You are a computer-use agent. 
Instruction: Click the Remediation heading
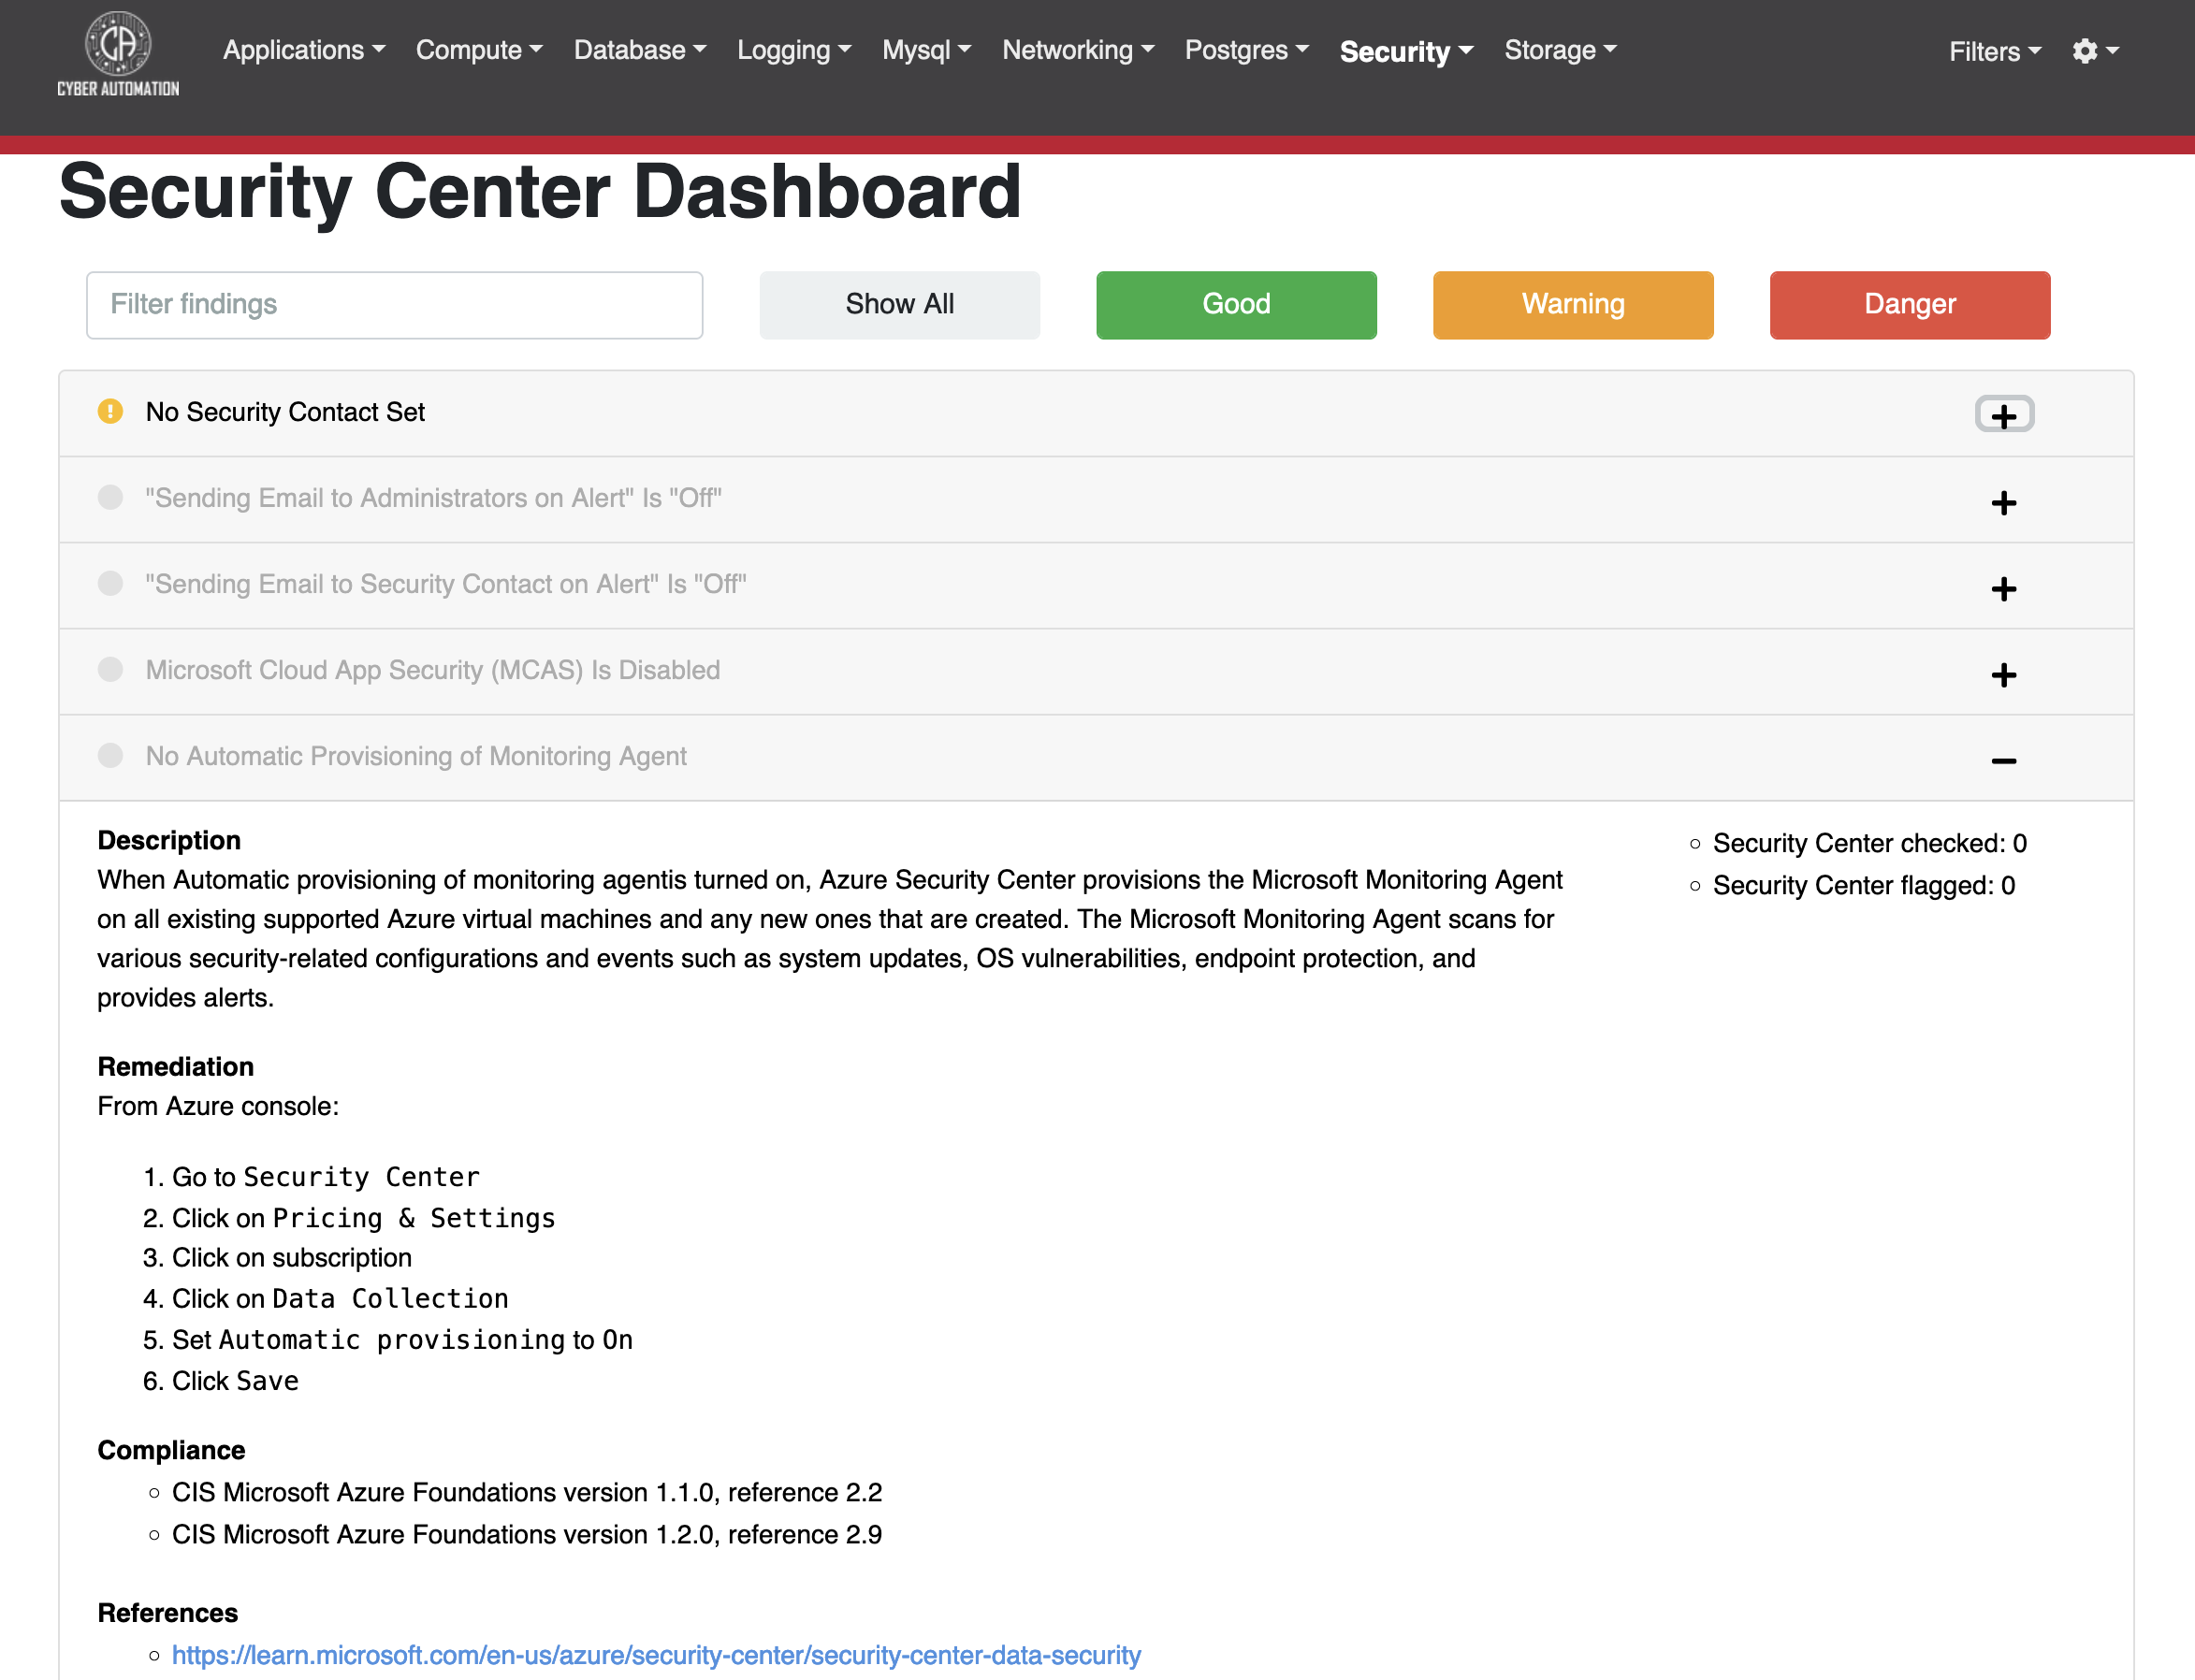click(x=175, y=1066)
